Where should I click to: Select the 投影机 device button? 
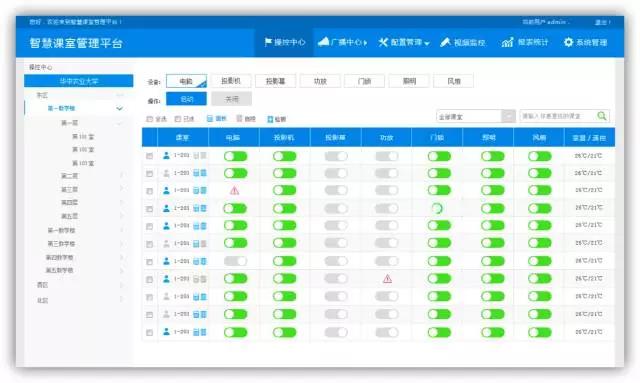tap(231, 81)
